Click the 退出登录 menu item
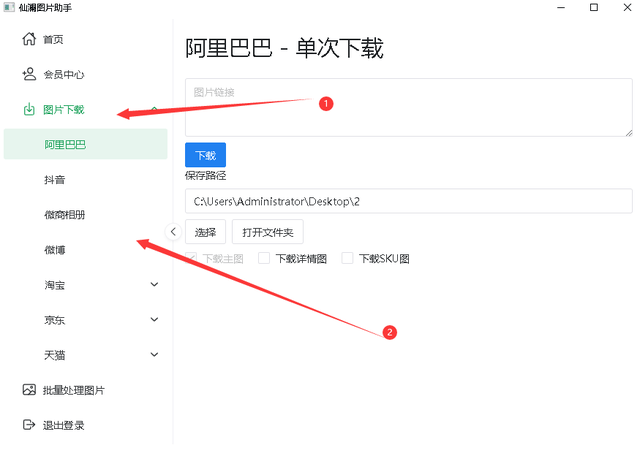Screen dimensions: 640x475 85,425
